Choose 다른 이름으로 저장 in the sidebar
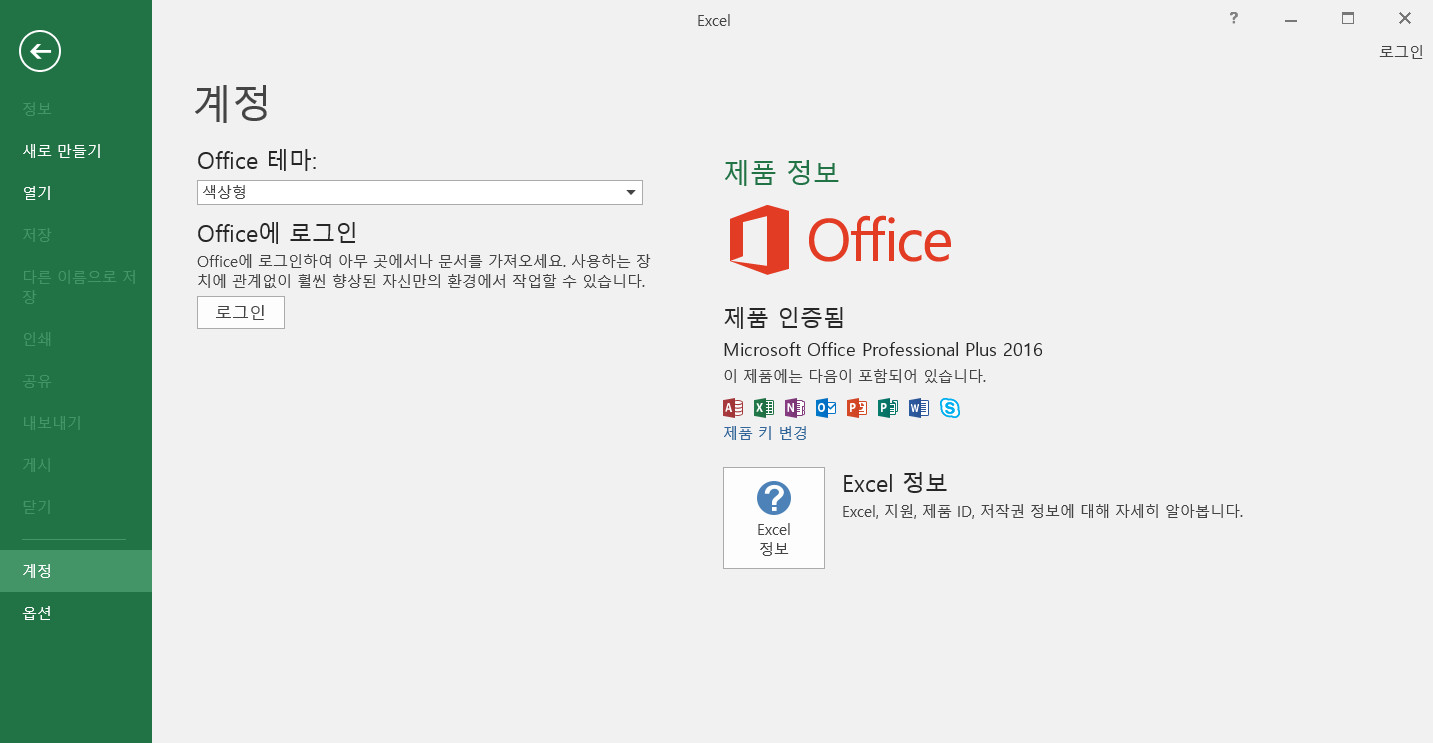The image size is (1433, 743). (76, 286)
